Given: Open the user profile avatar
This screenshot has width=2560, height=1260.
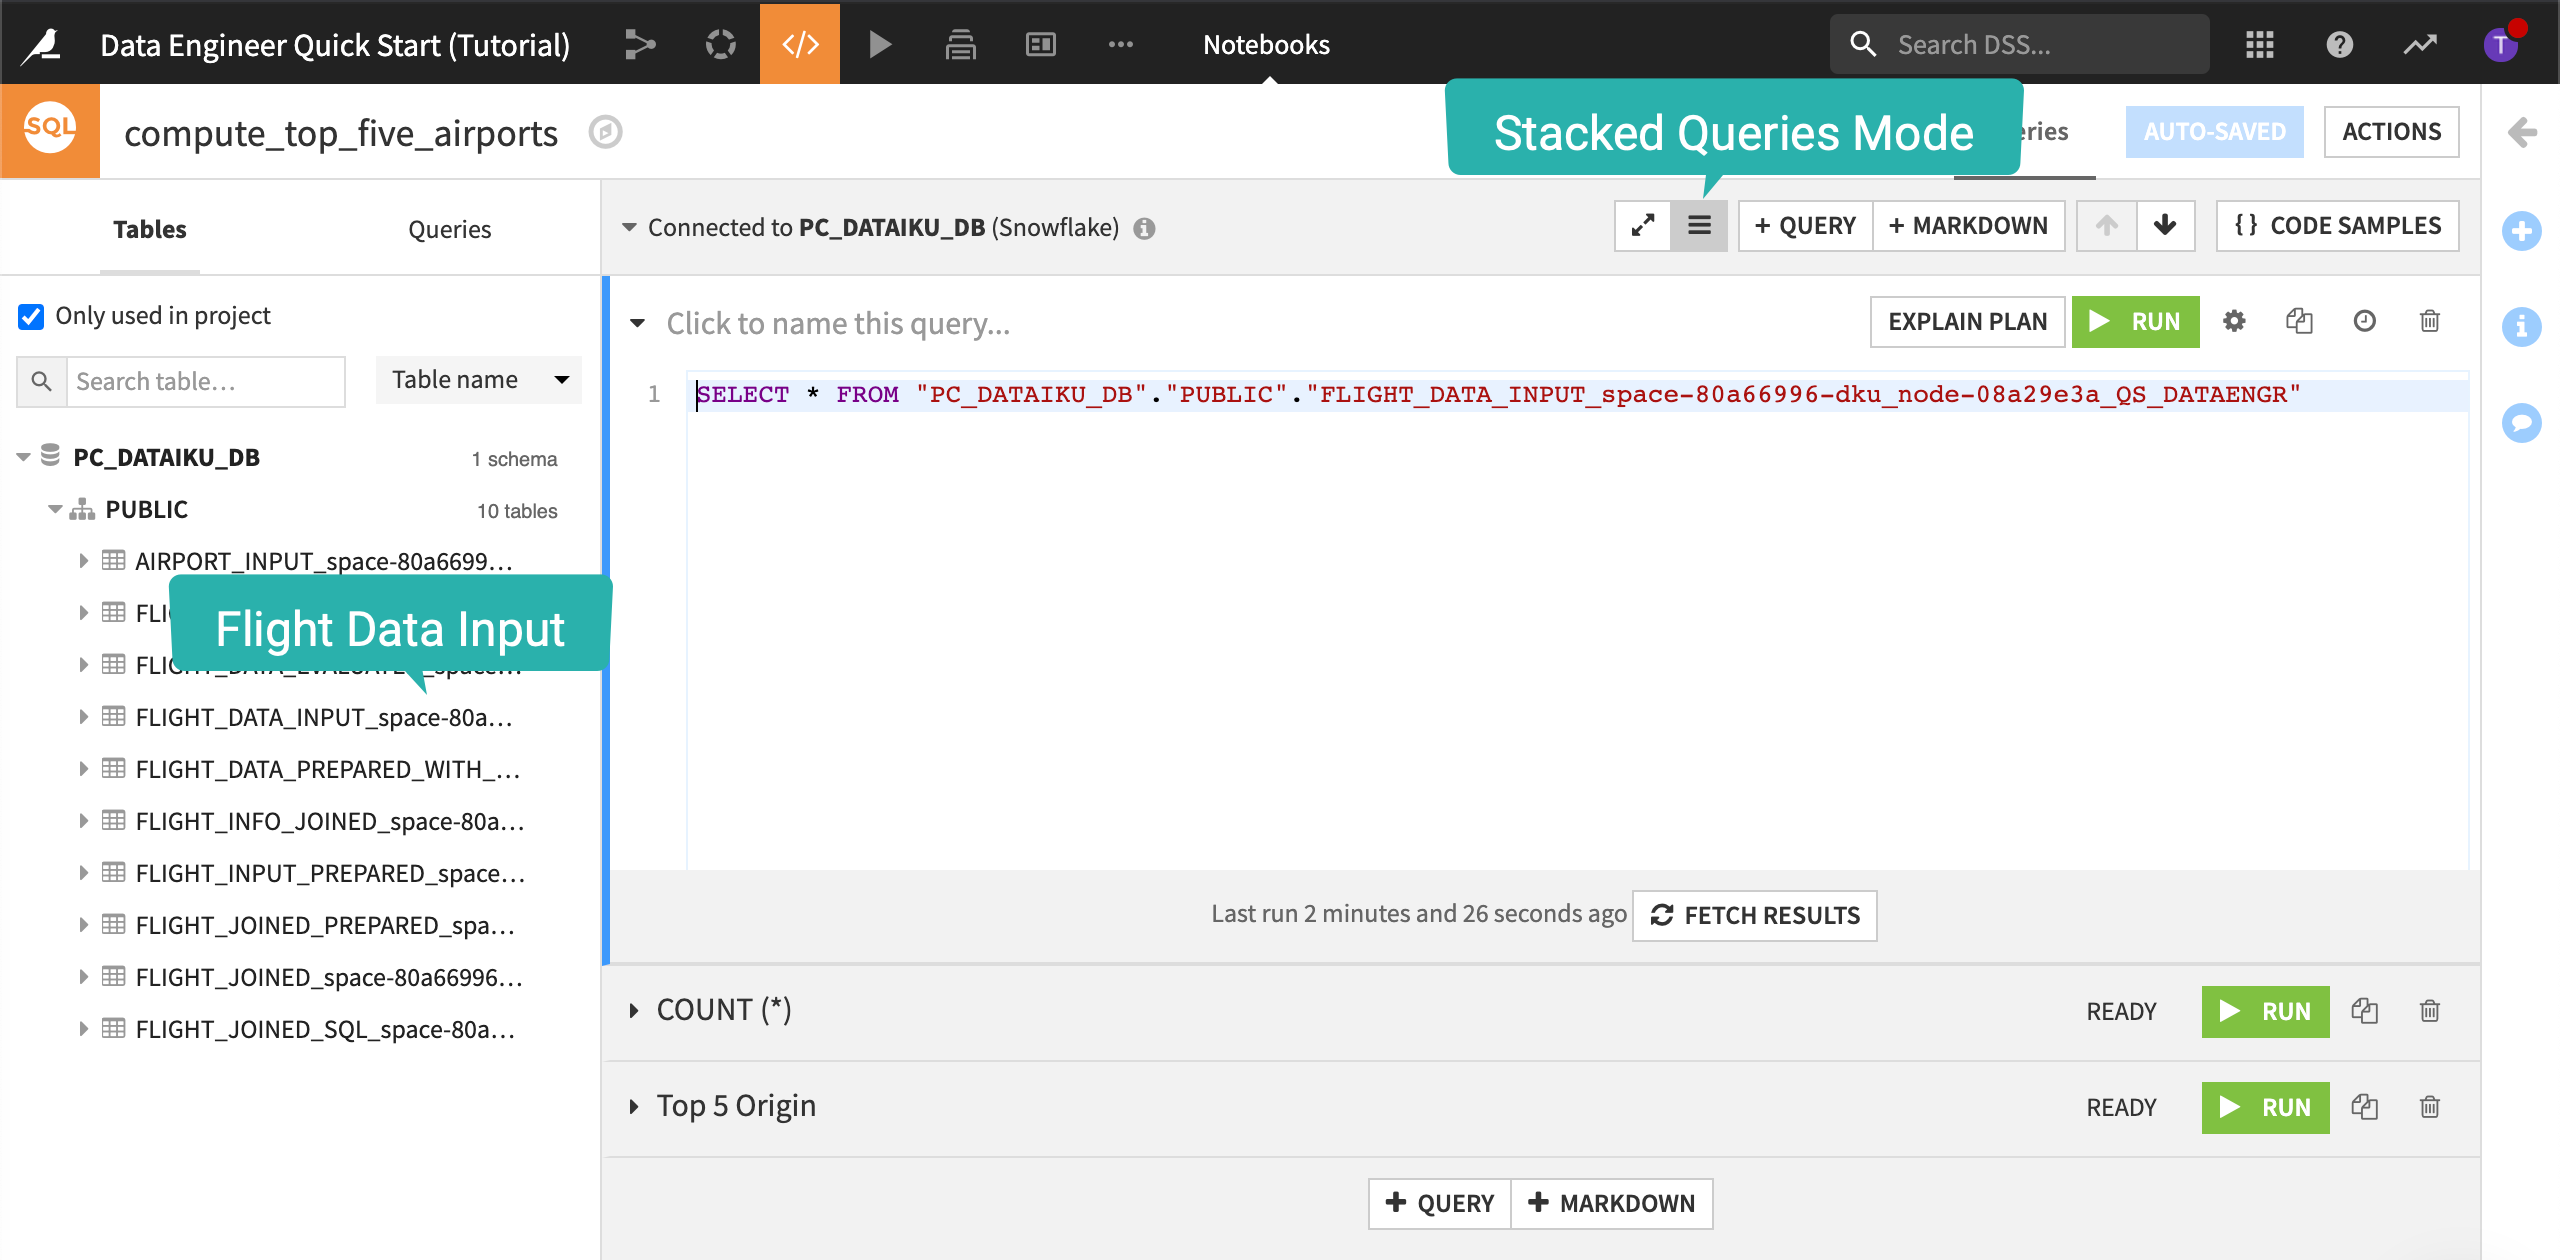Looking at the screenshot, I should coord(2500,44).
